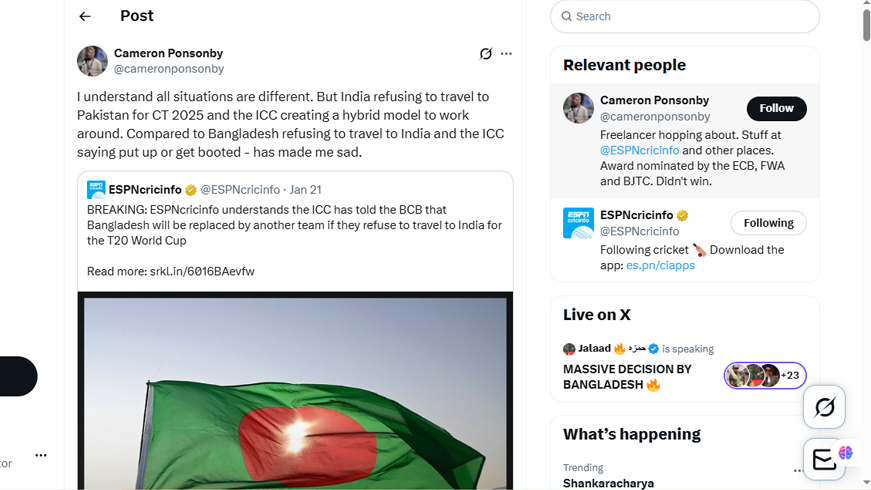871x490 pixels.
Task: Click the magnifier icon in the search box
Action: pyautogui.click(x=567, y=16)
